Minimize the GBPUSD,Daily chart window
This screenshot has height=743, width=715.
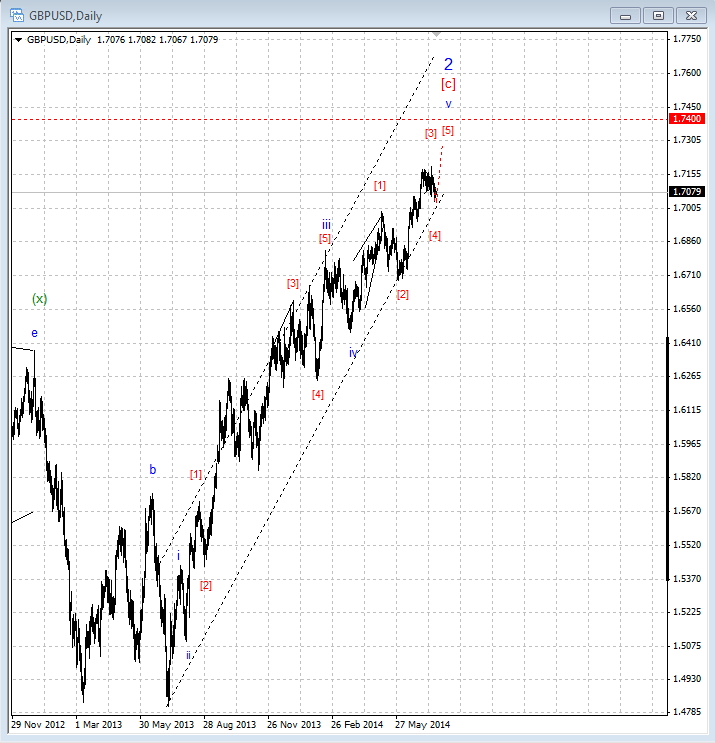pyautogui.click(x=625, y=16)
